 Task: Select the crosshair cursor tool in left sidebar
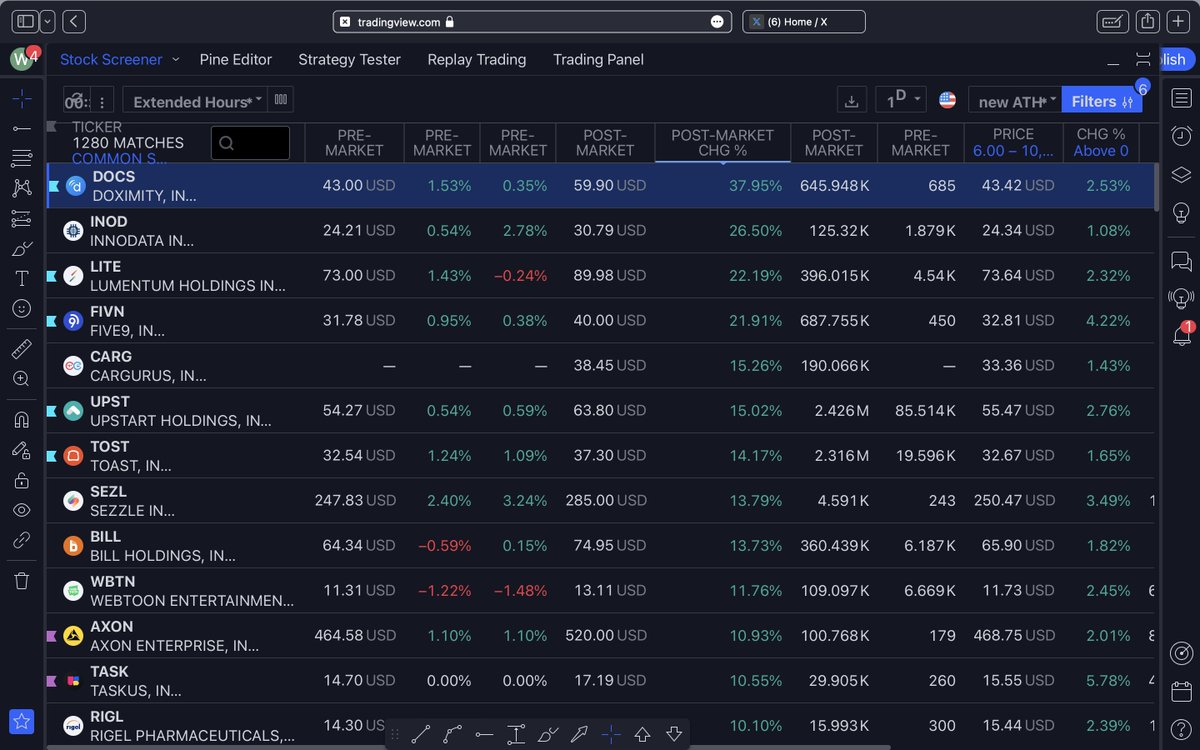pyautogui.click(x=22, y=98)
